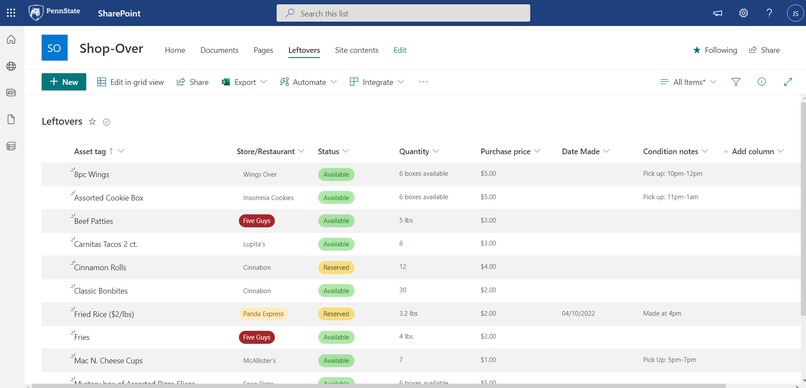The image size is (806, 388).
Task: Open the JS account avatar
Action: coord(795,13)
